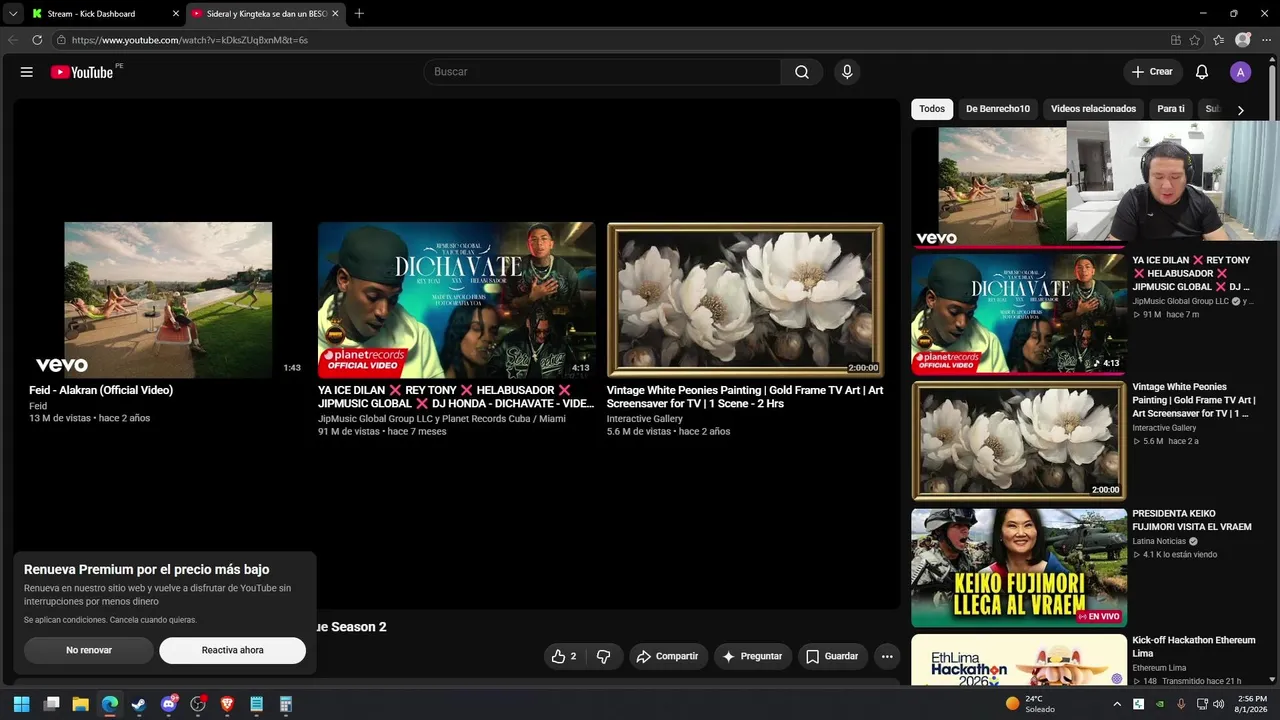
Task: Open the purple account avatar menu
Action: point(1240,72)
